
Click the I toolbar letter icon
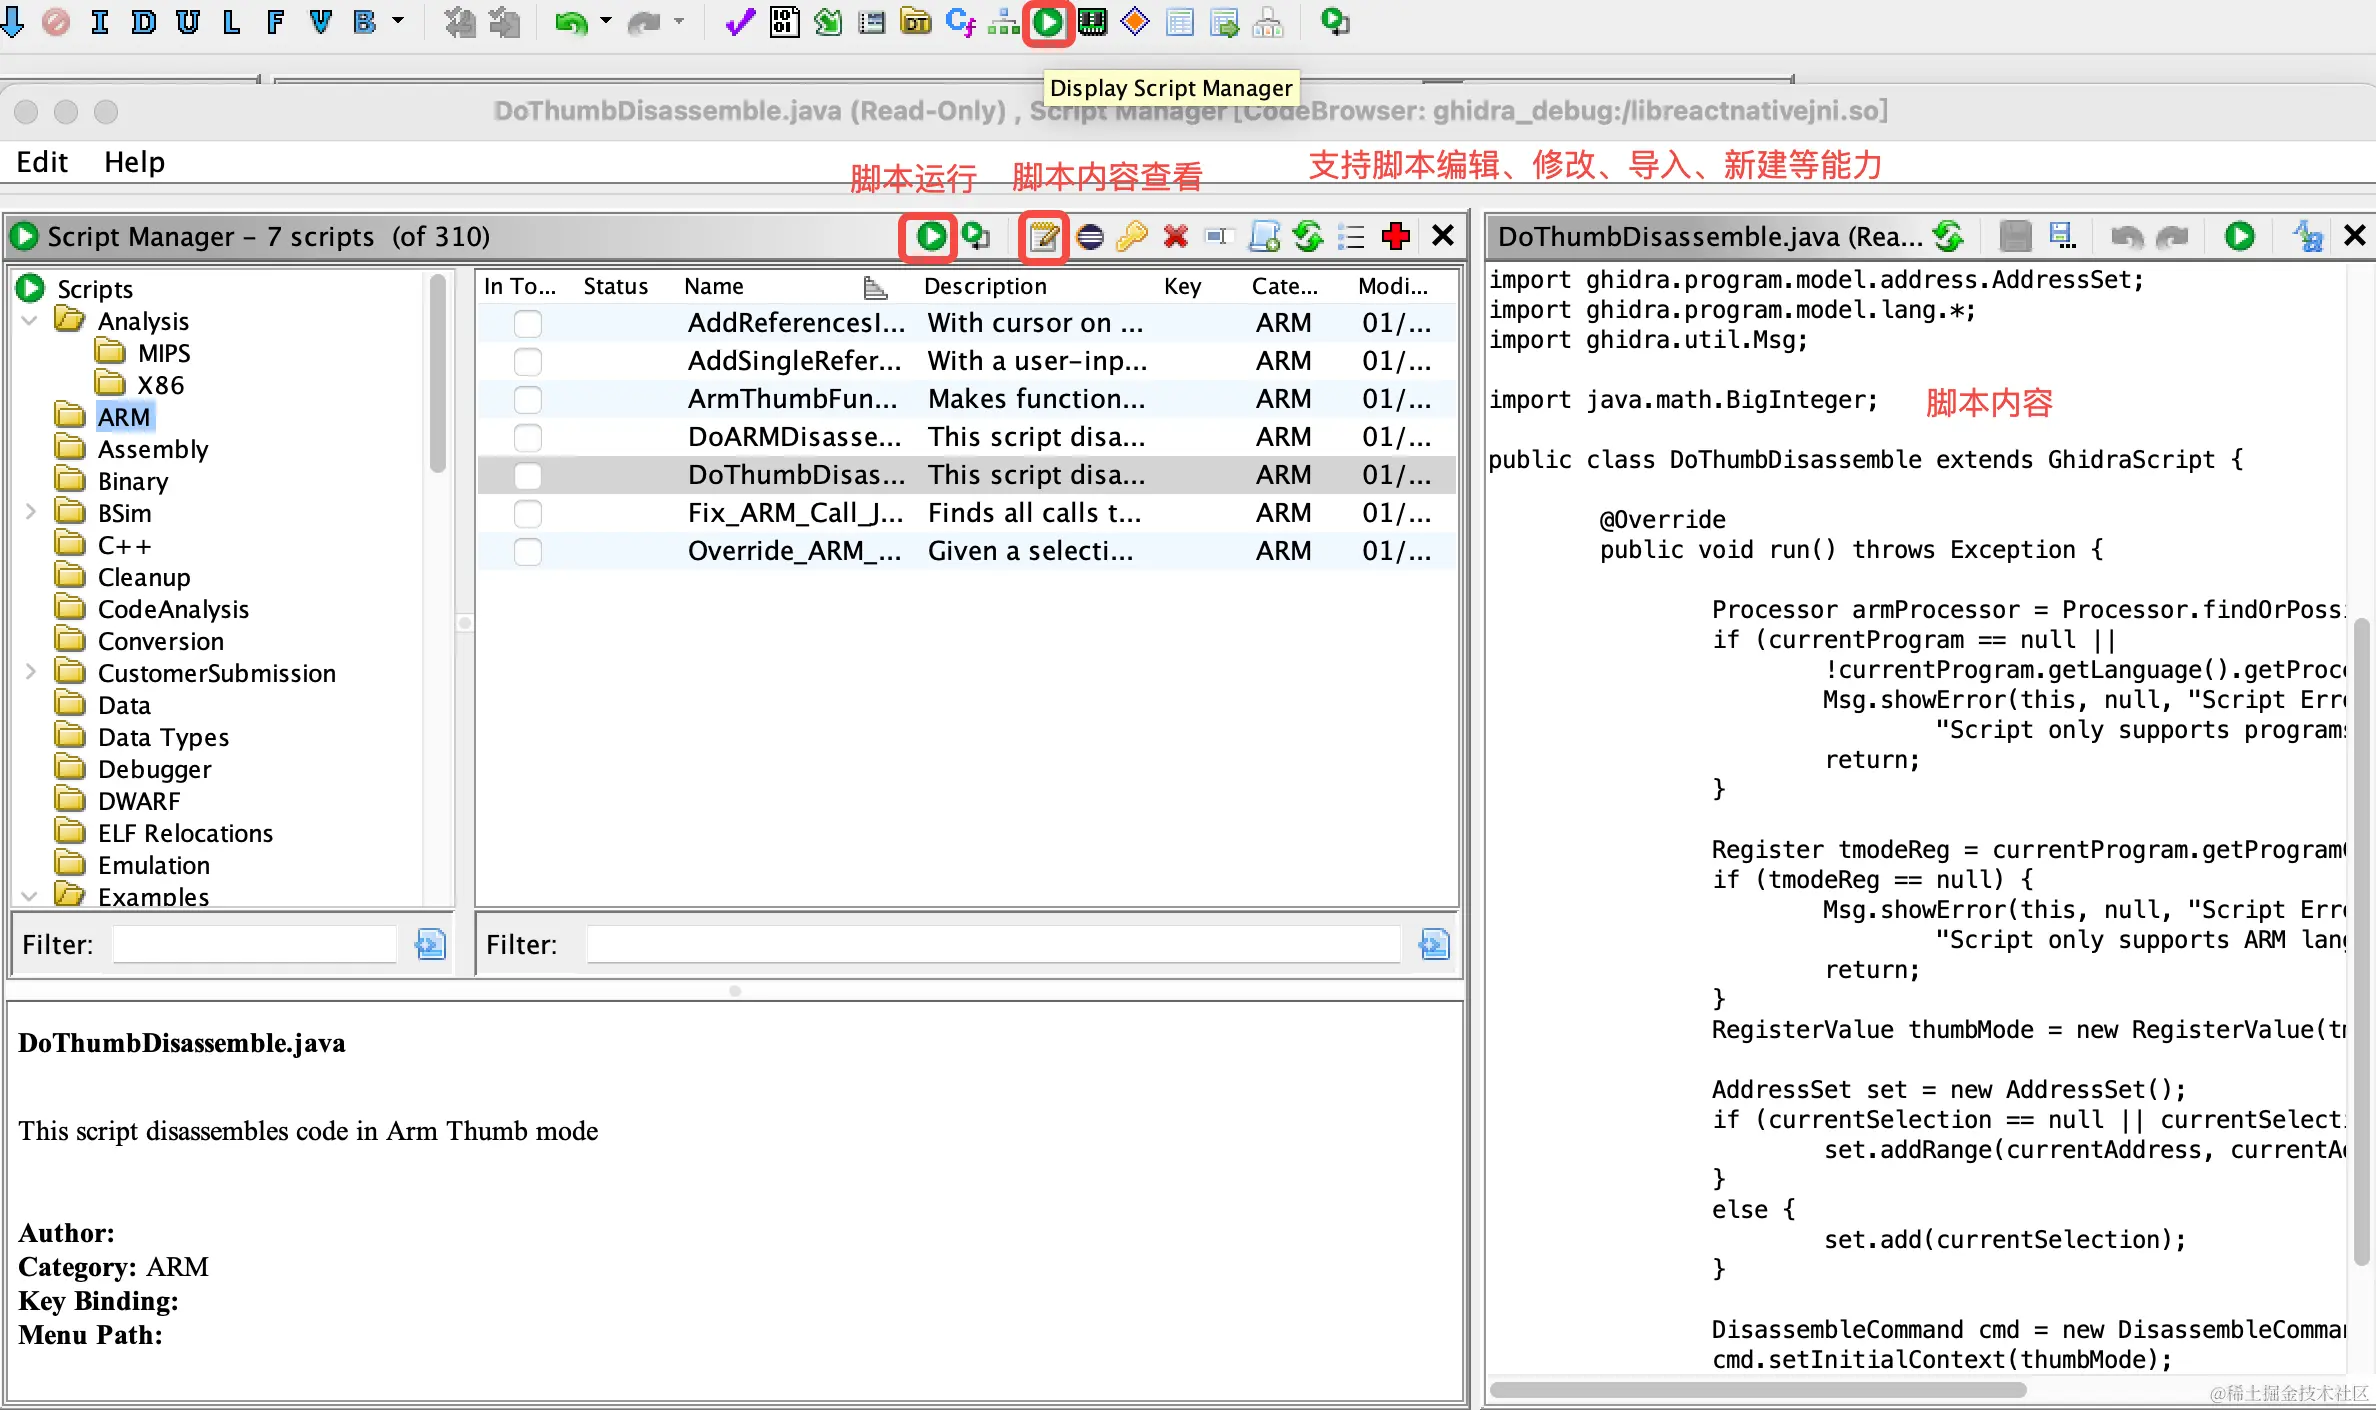pyautogui.click(x=100, y=22)
